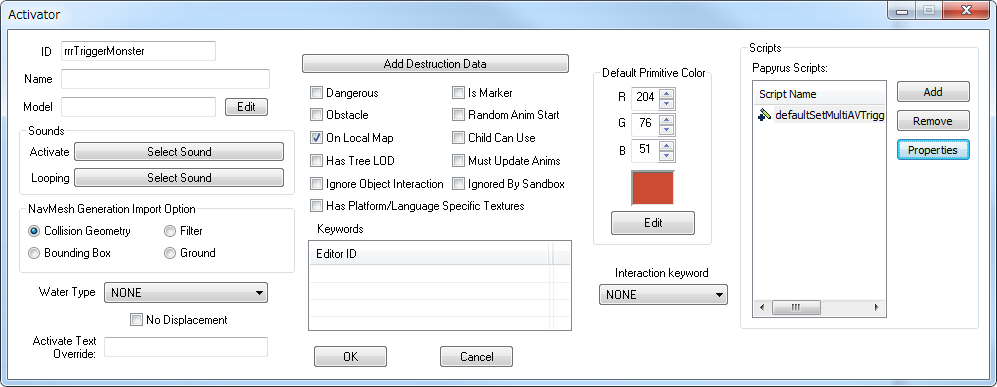Increase the B color value
This screenshot has height=387, width=997.
pos(666,146)
